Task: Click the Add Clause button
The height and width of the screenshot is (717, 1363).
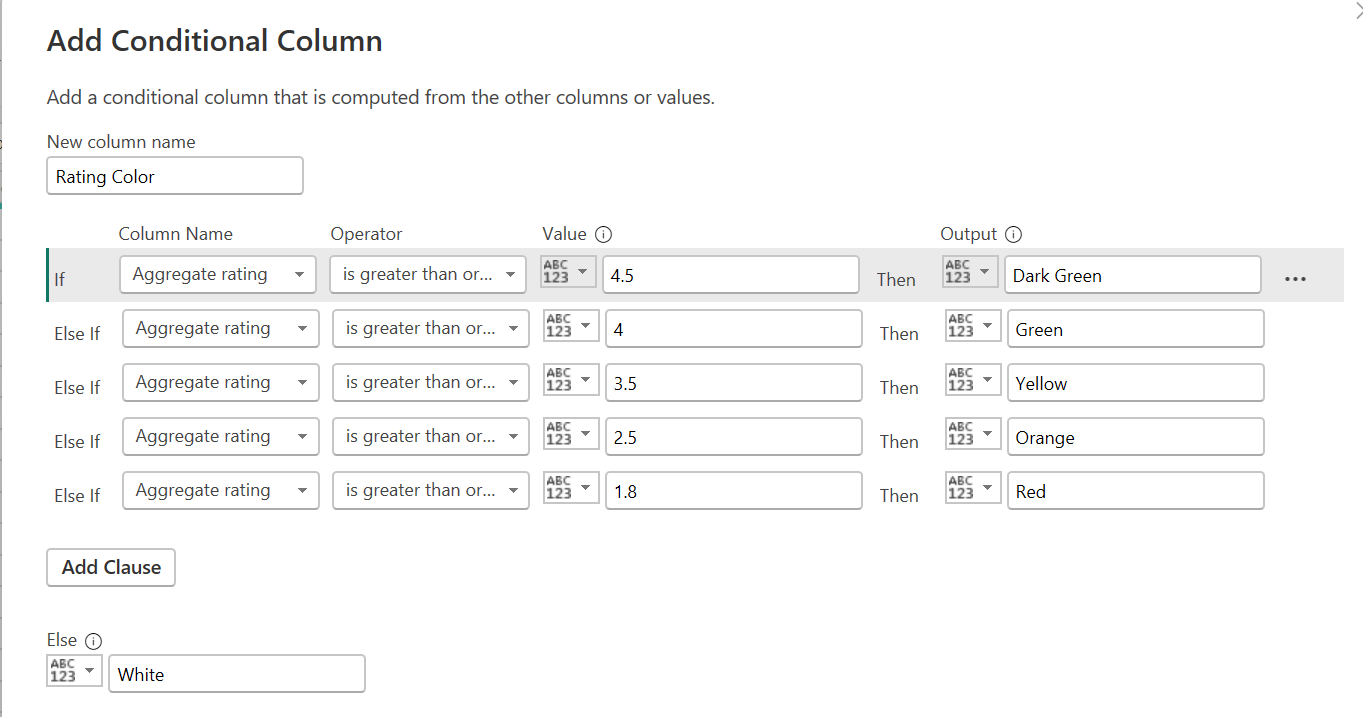Action: click(x=111, y=567)
